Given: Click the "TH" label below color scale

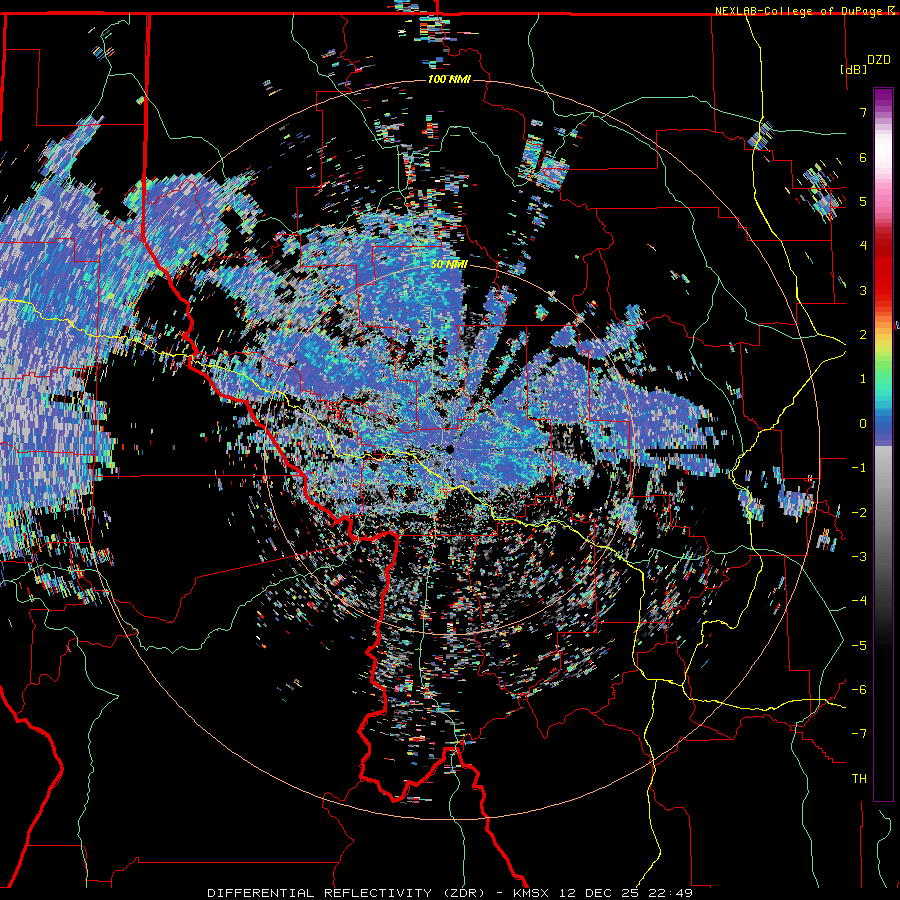Looking at the screenshot, I should point(859,779).
